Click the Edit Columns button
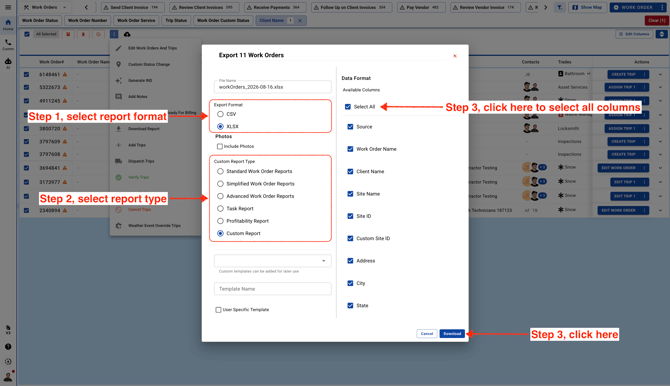Viewport: 670px width, 386px height. 634,34
